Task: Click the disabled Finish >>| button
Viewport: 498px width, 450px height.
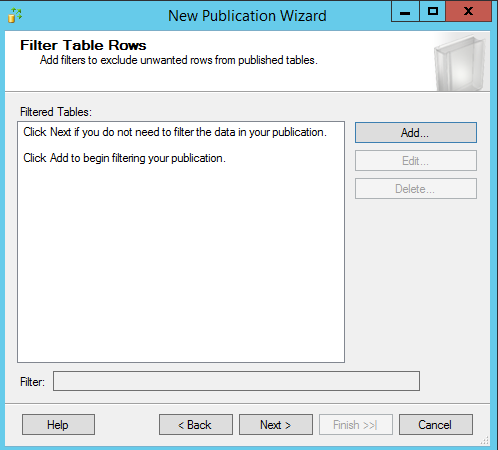Action: click(x=356, y=425)
